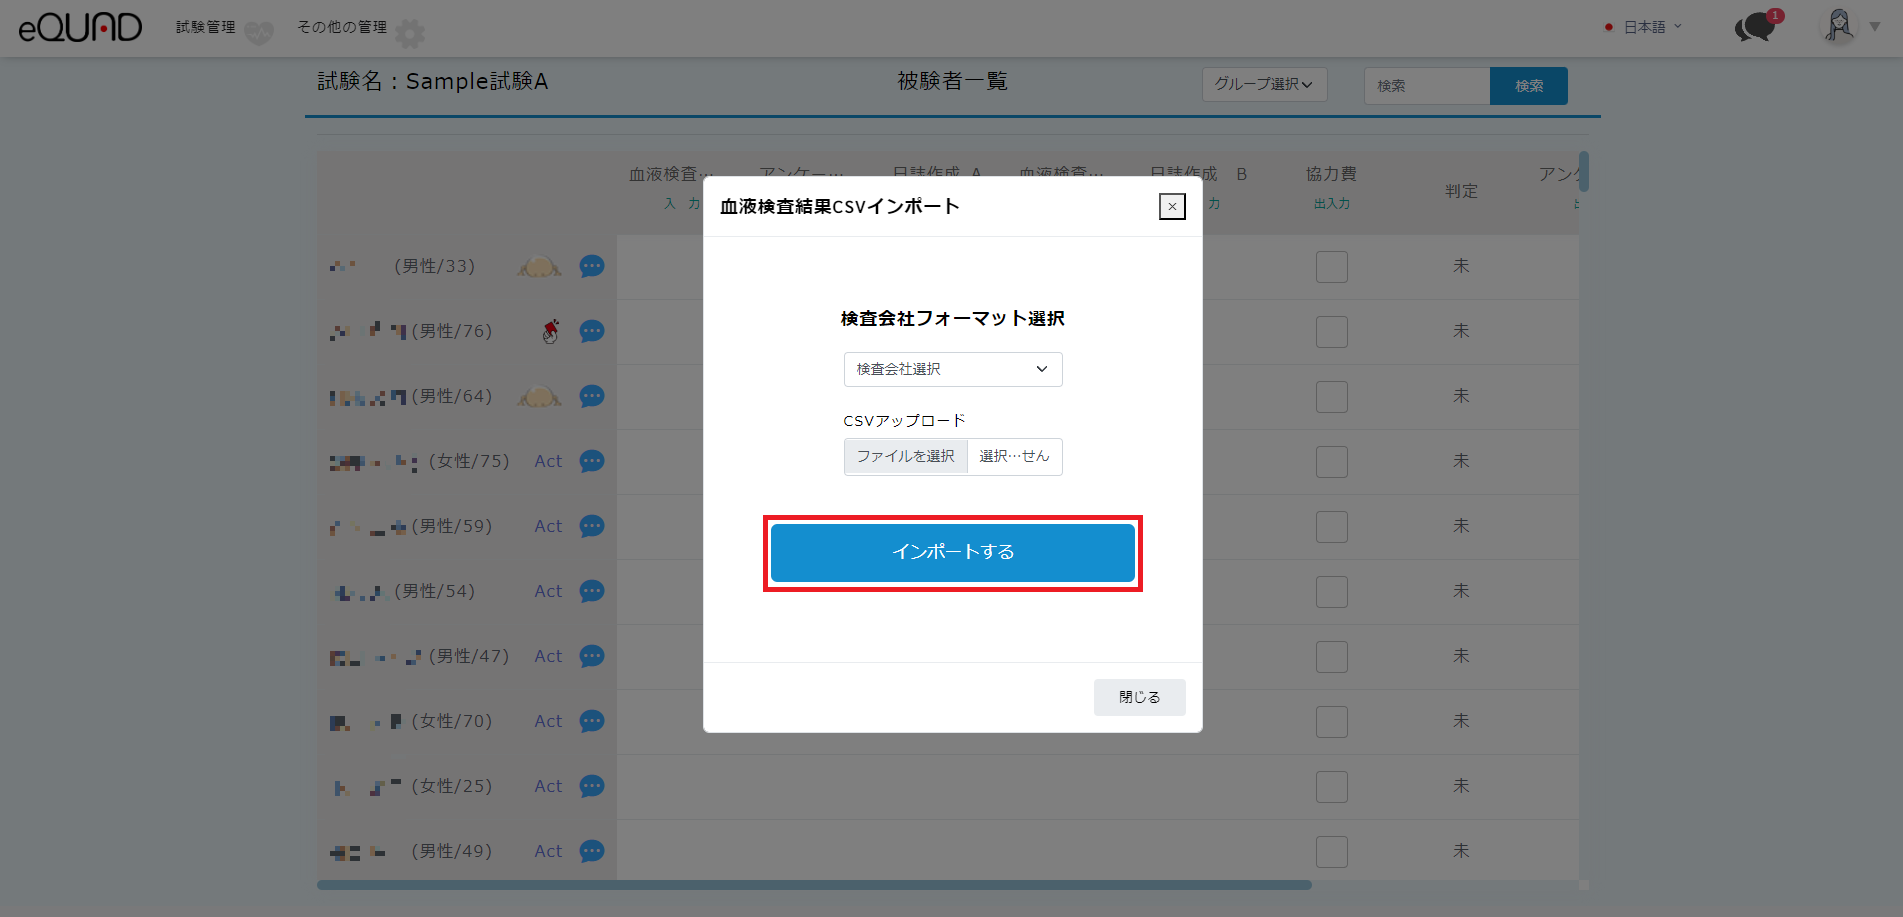1903x917 pixels.
Task: Open chat bubble for the 男性/33 subject
Action: 592,266
